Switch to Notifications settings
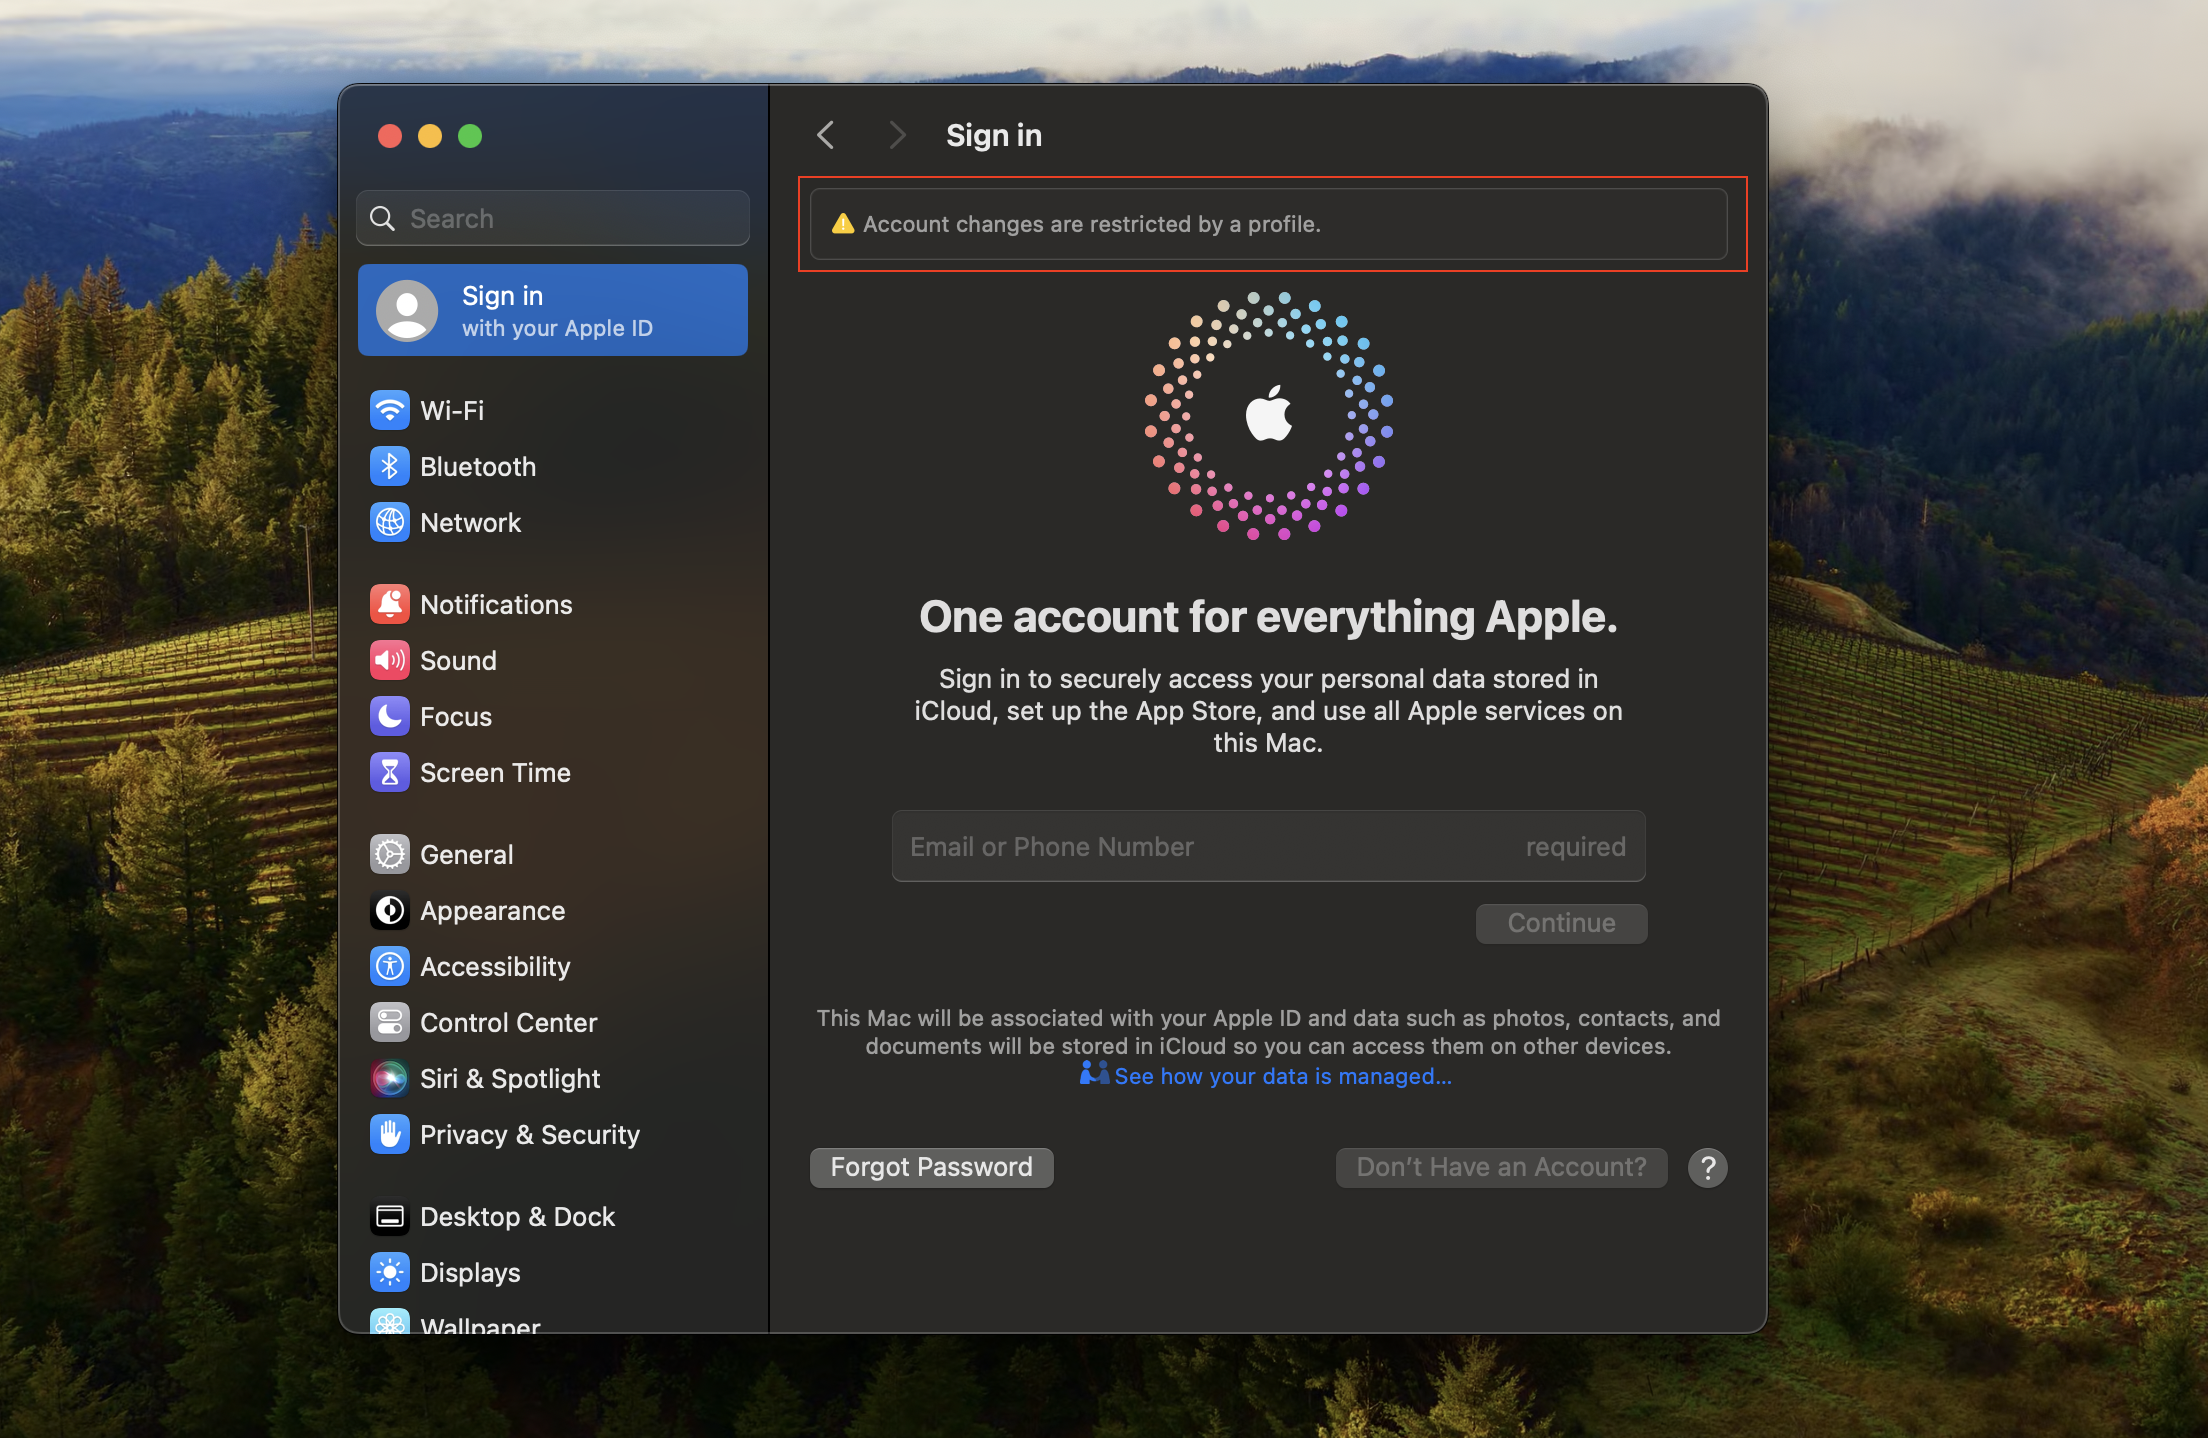The width and height of the screenshot is (2208, 1438). coord(553,604)
